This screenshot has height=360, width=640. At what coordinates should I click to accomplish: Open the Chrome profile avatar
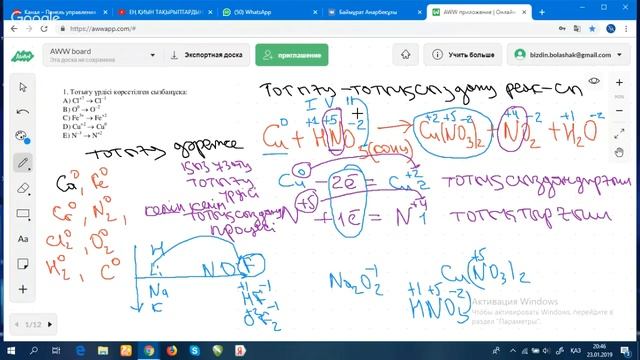(x=611, y=29)
